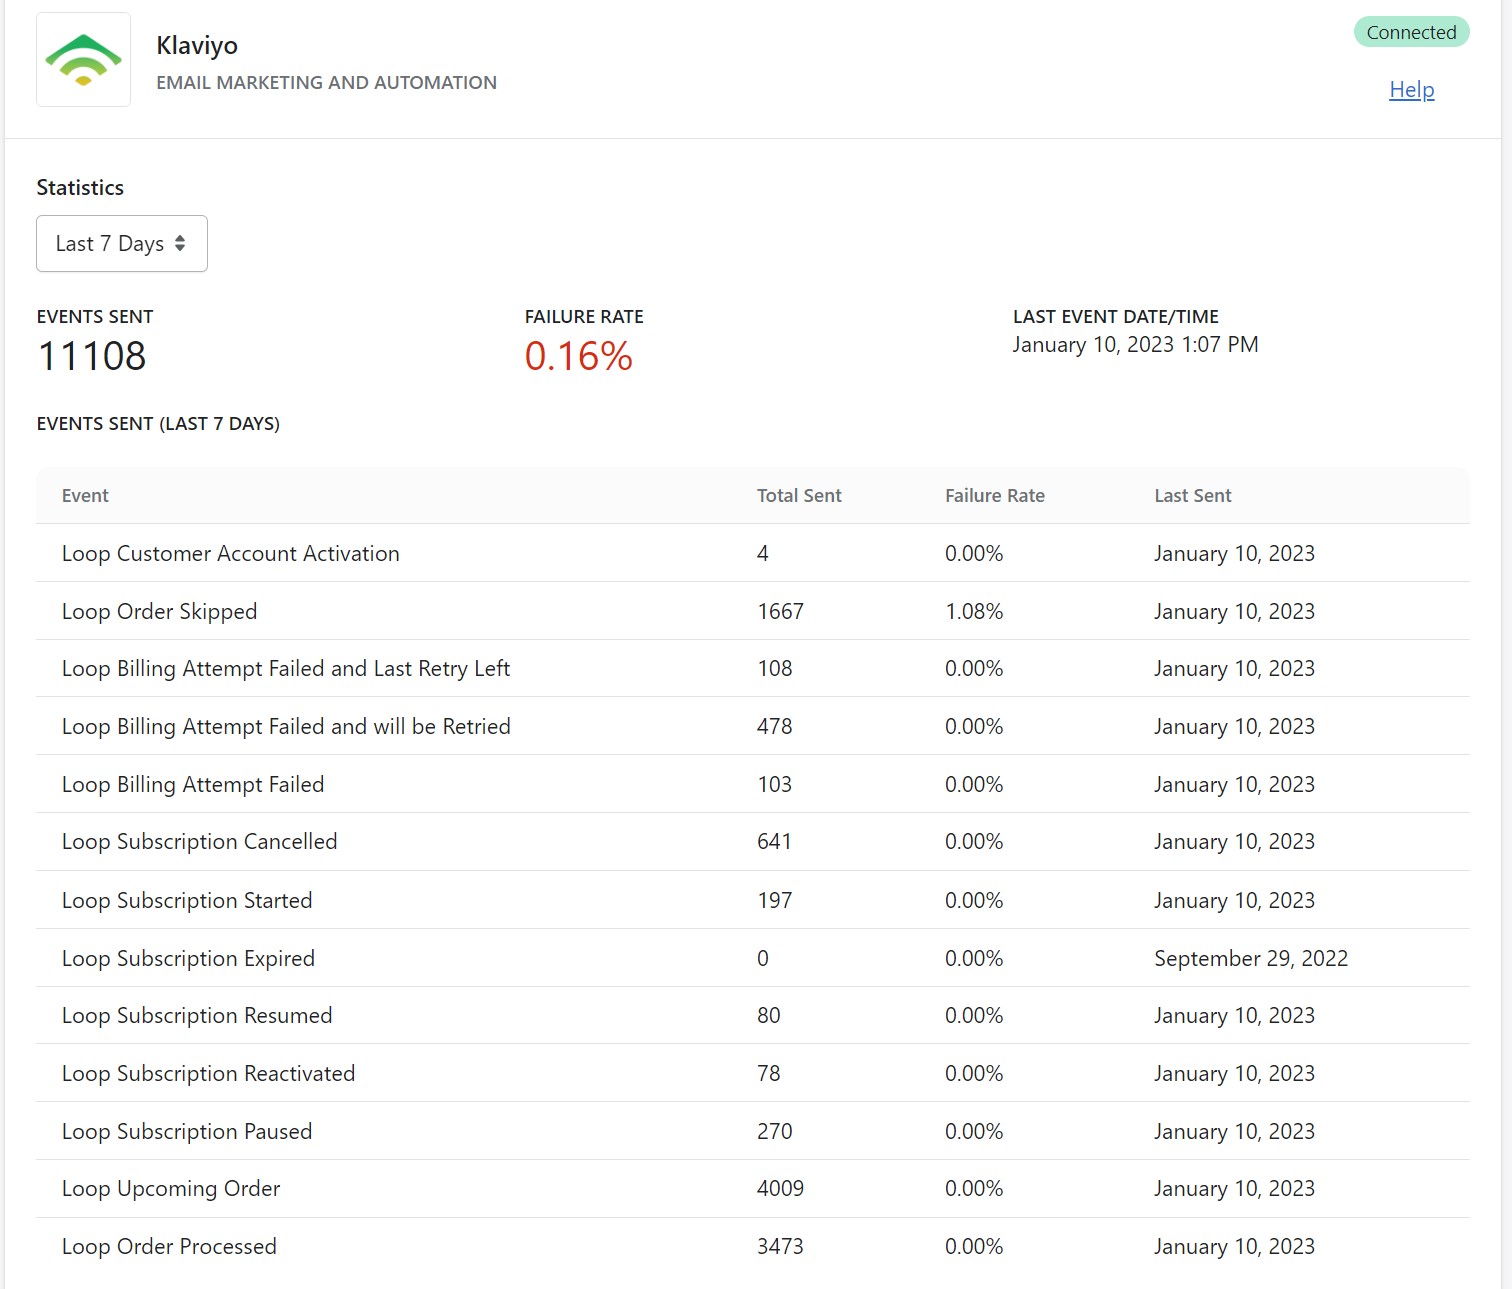Select Loop Billing Attempt Failed and Last Retry Left
Screen dimensions: 1512x1289
tap(285, 669)
